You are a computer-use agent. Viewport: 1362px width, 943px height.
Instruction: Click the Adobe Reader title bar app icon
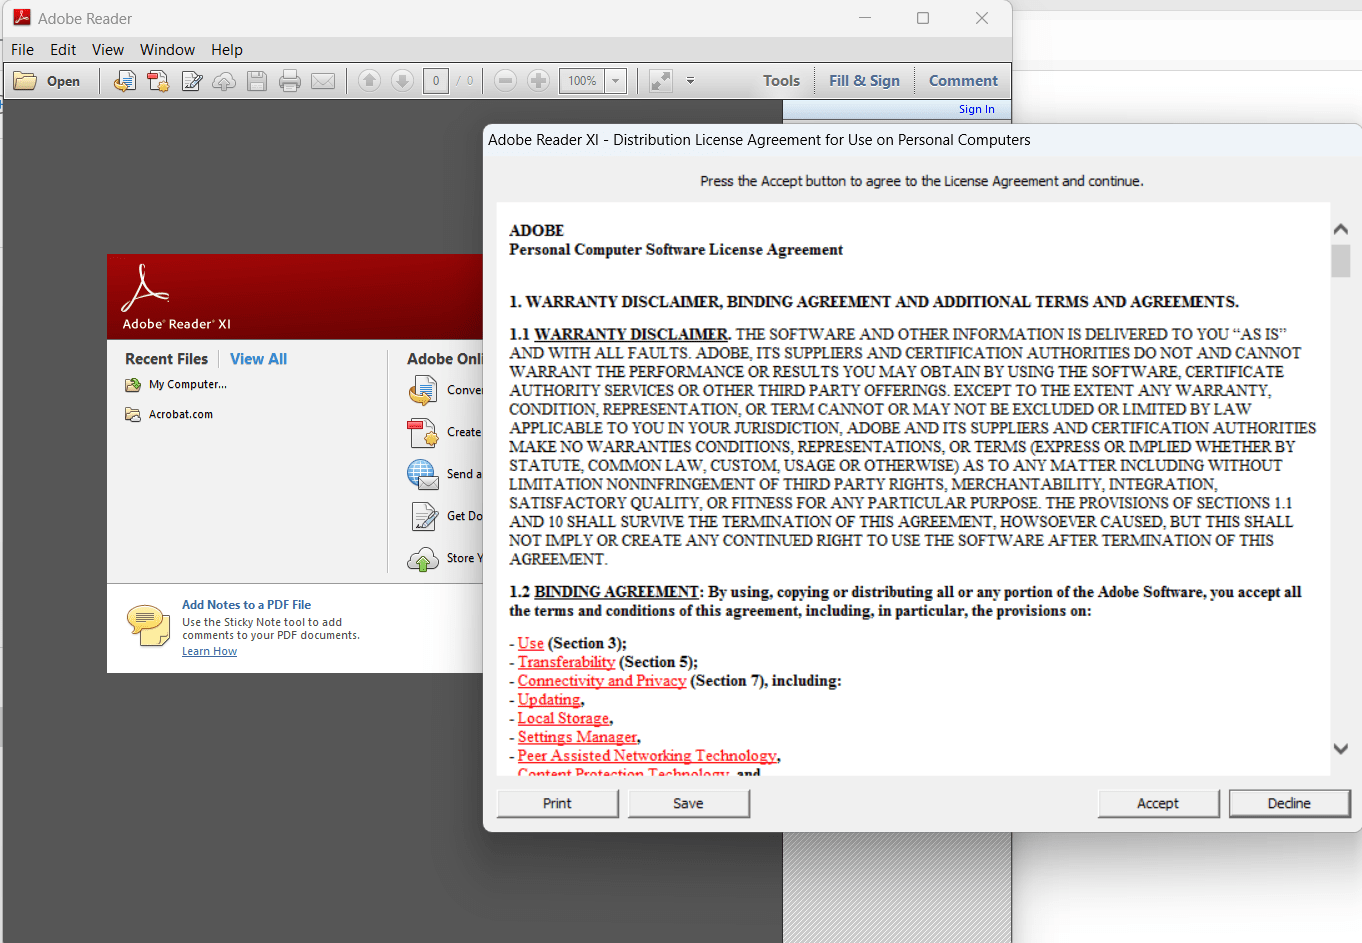pyautogui.click(x=22, y=18)
